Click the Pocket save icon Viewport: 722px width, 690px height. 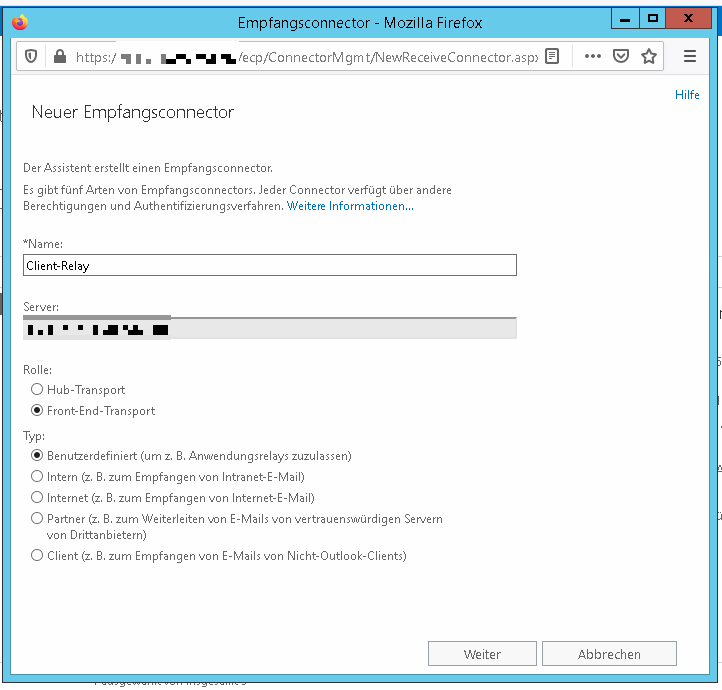621,57
